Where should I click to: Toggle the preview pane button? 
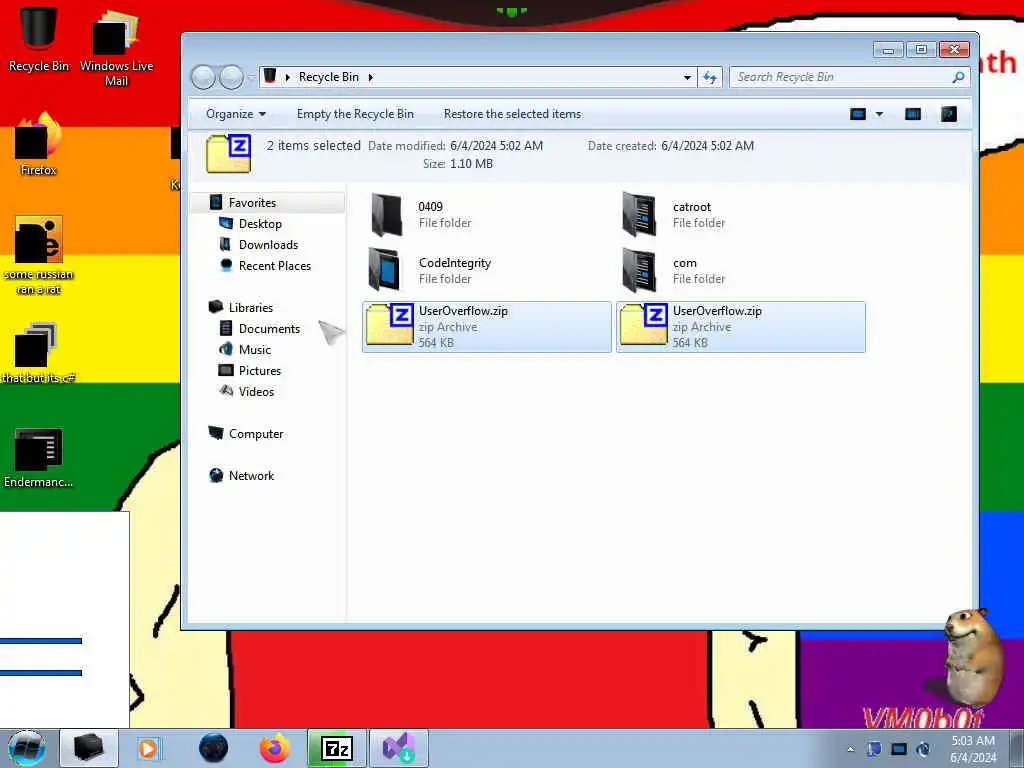tap(912, 114)
